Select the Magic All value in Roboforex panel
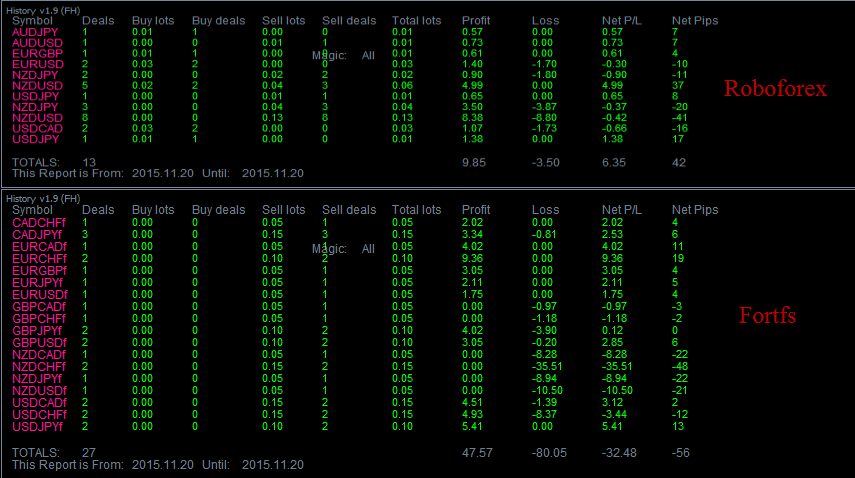 369,56
